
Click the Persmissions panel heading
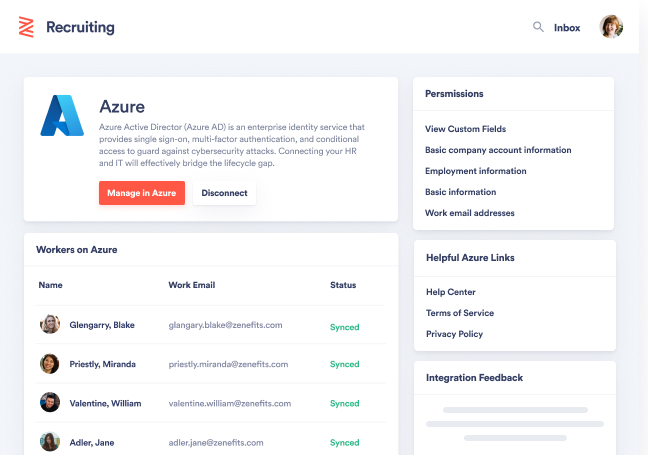[x=454, y=94]
